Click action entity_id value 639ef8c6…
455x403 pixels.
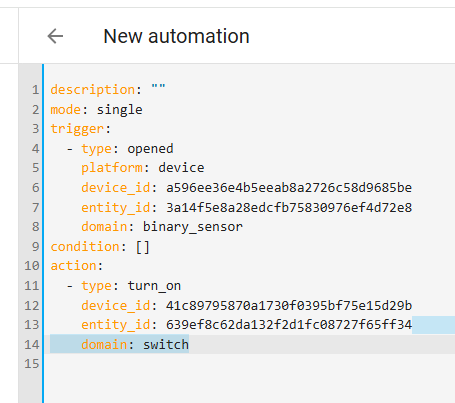289,325
